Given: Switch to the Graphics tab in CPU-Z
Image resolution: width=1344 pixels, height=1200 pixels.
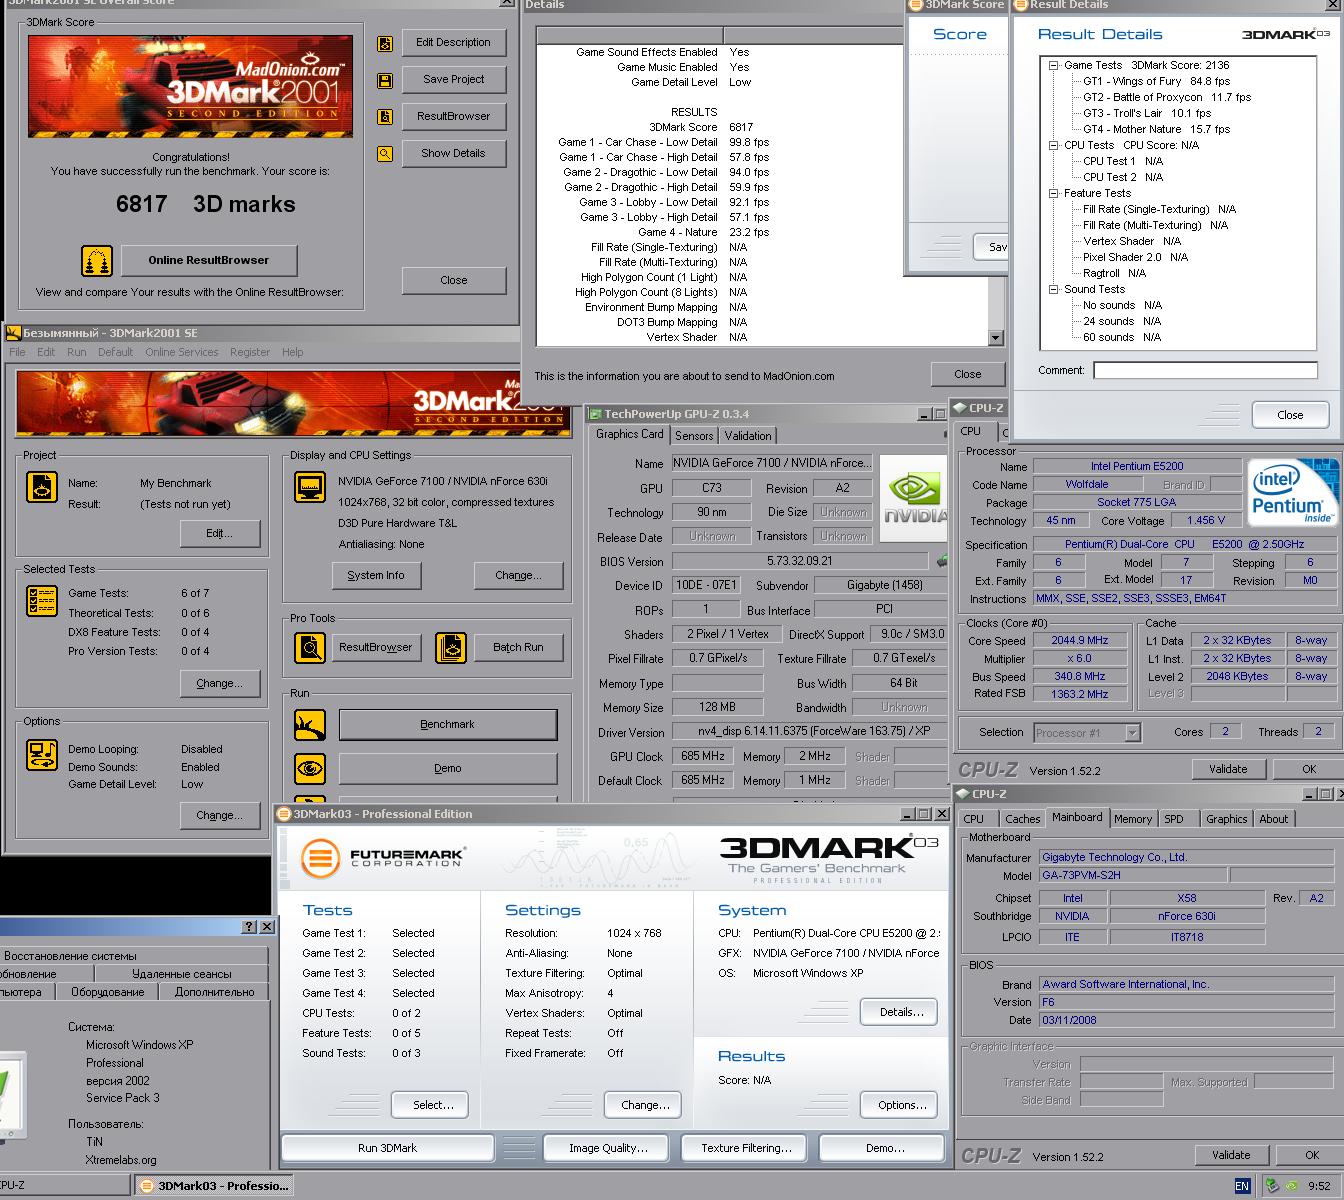Looking at the screenshot, I should point(1226,819).
